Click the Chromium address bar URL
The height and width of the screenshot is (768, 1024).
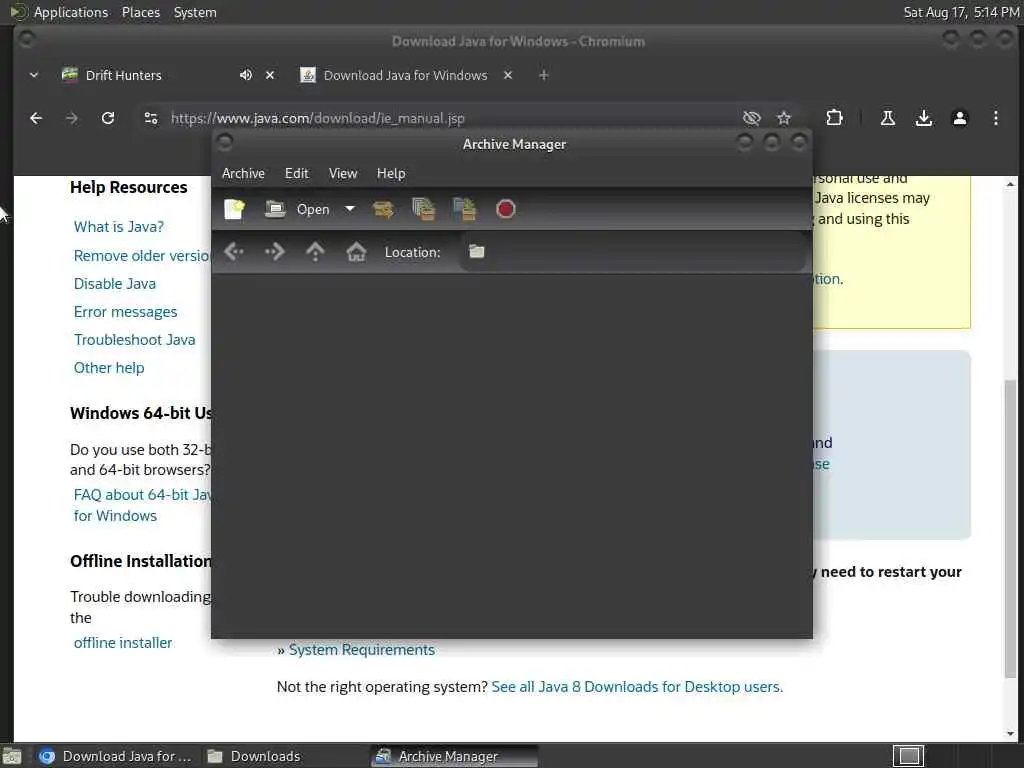[317, 118]
